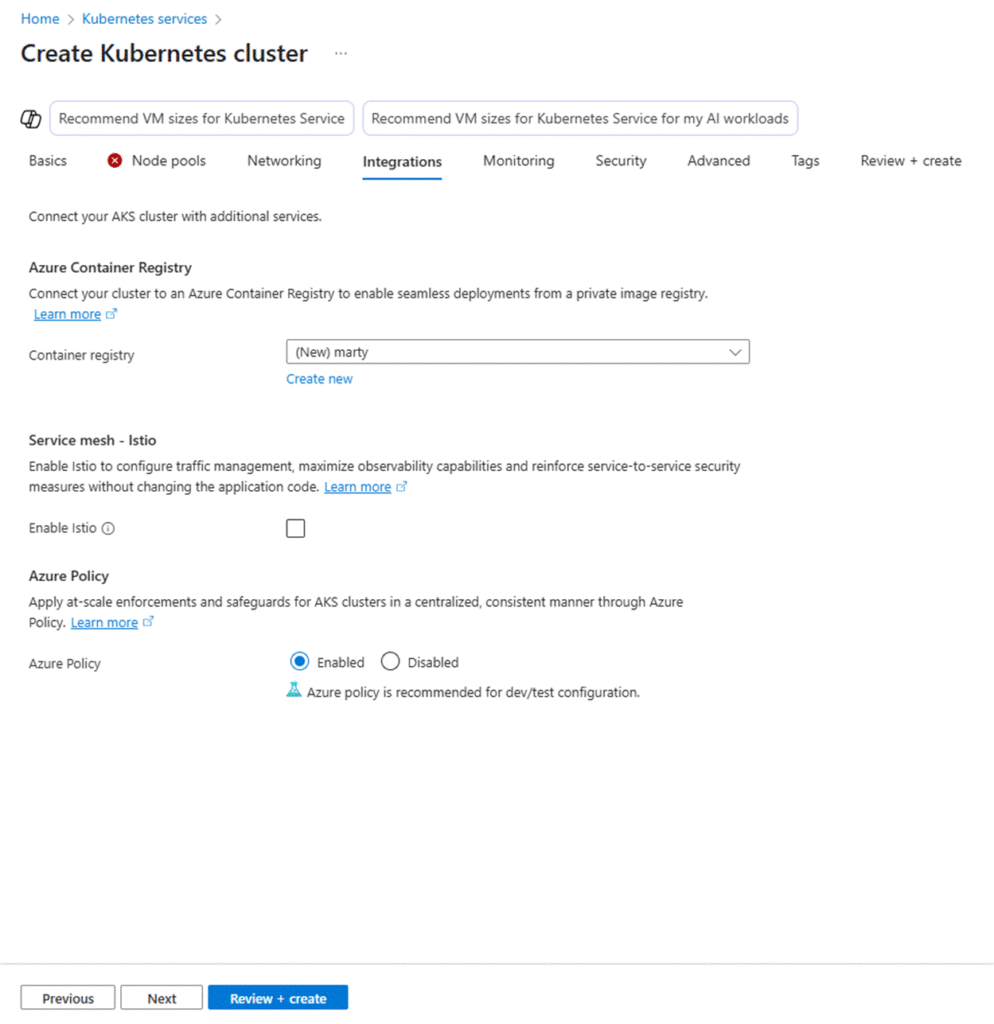Click Recommend VM sizes for AI workloads
994x1024 pixels.
[580, 118]
